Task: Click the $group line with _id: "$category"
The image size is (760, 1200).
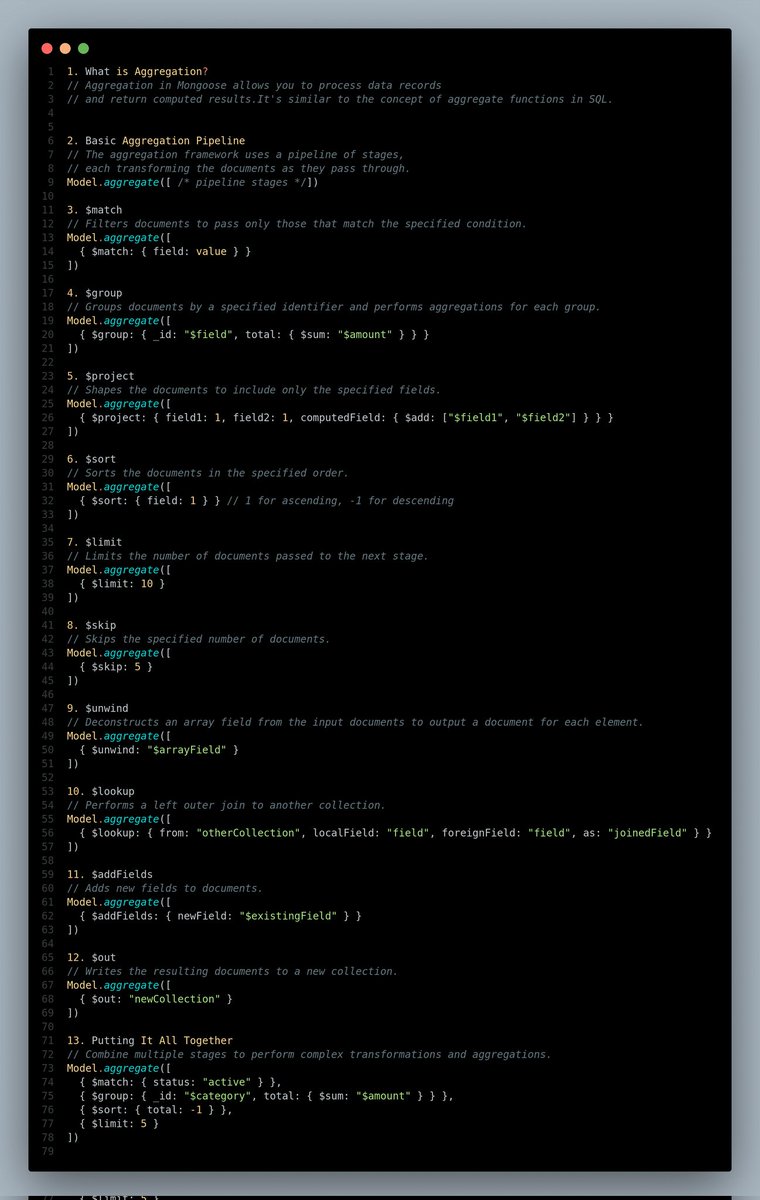Action: (266, 1095)
